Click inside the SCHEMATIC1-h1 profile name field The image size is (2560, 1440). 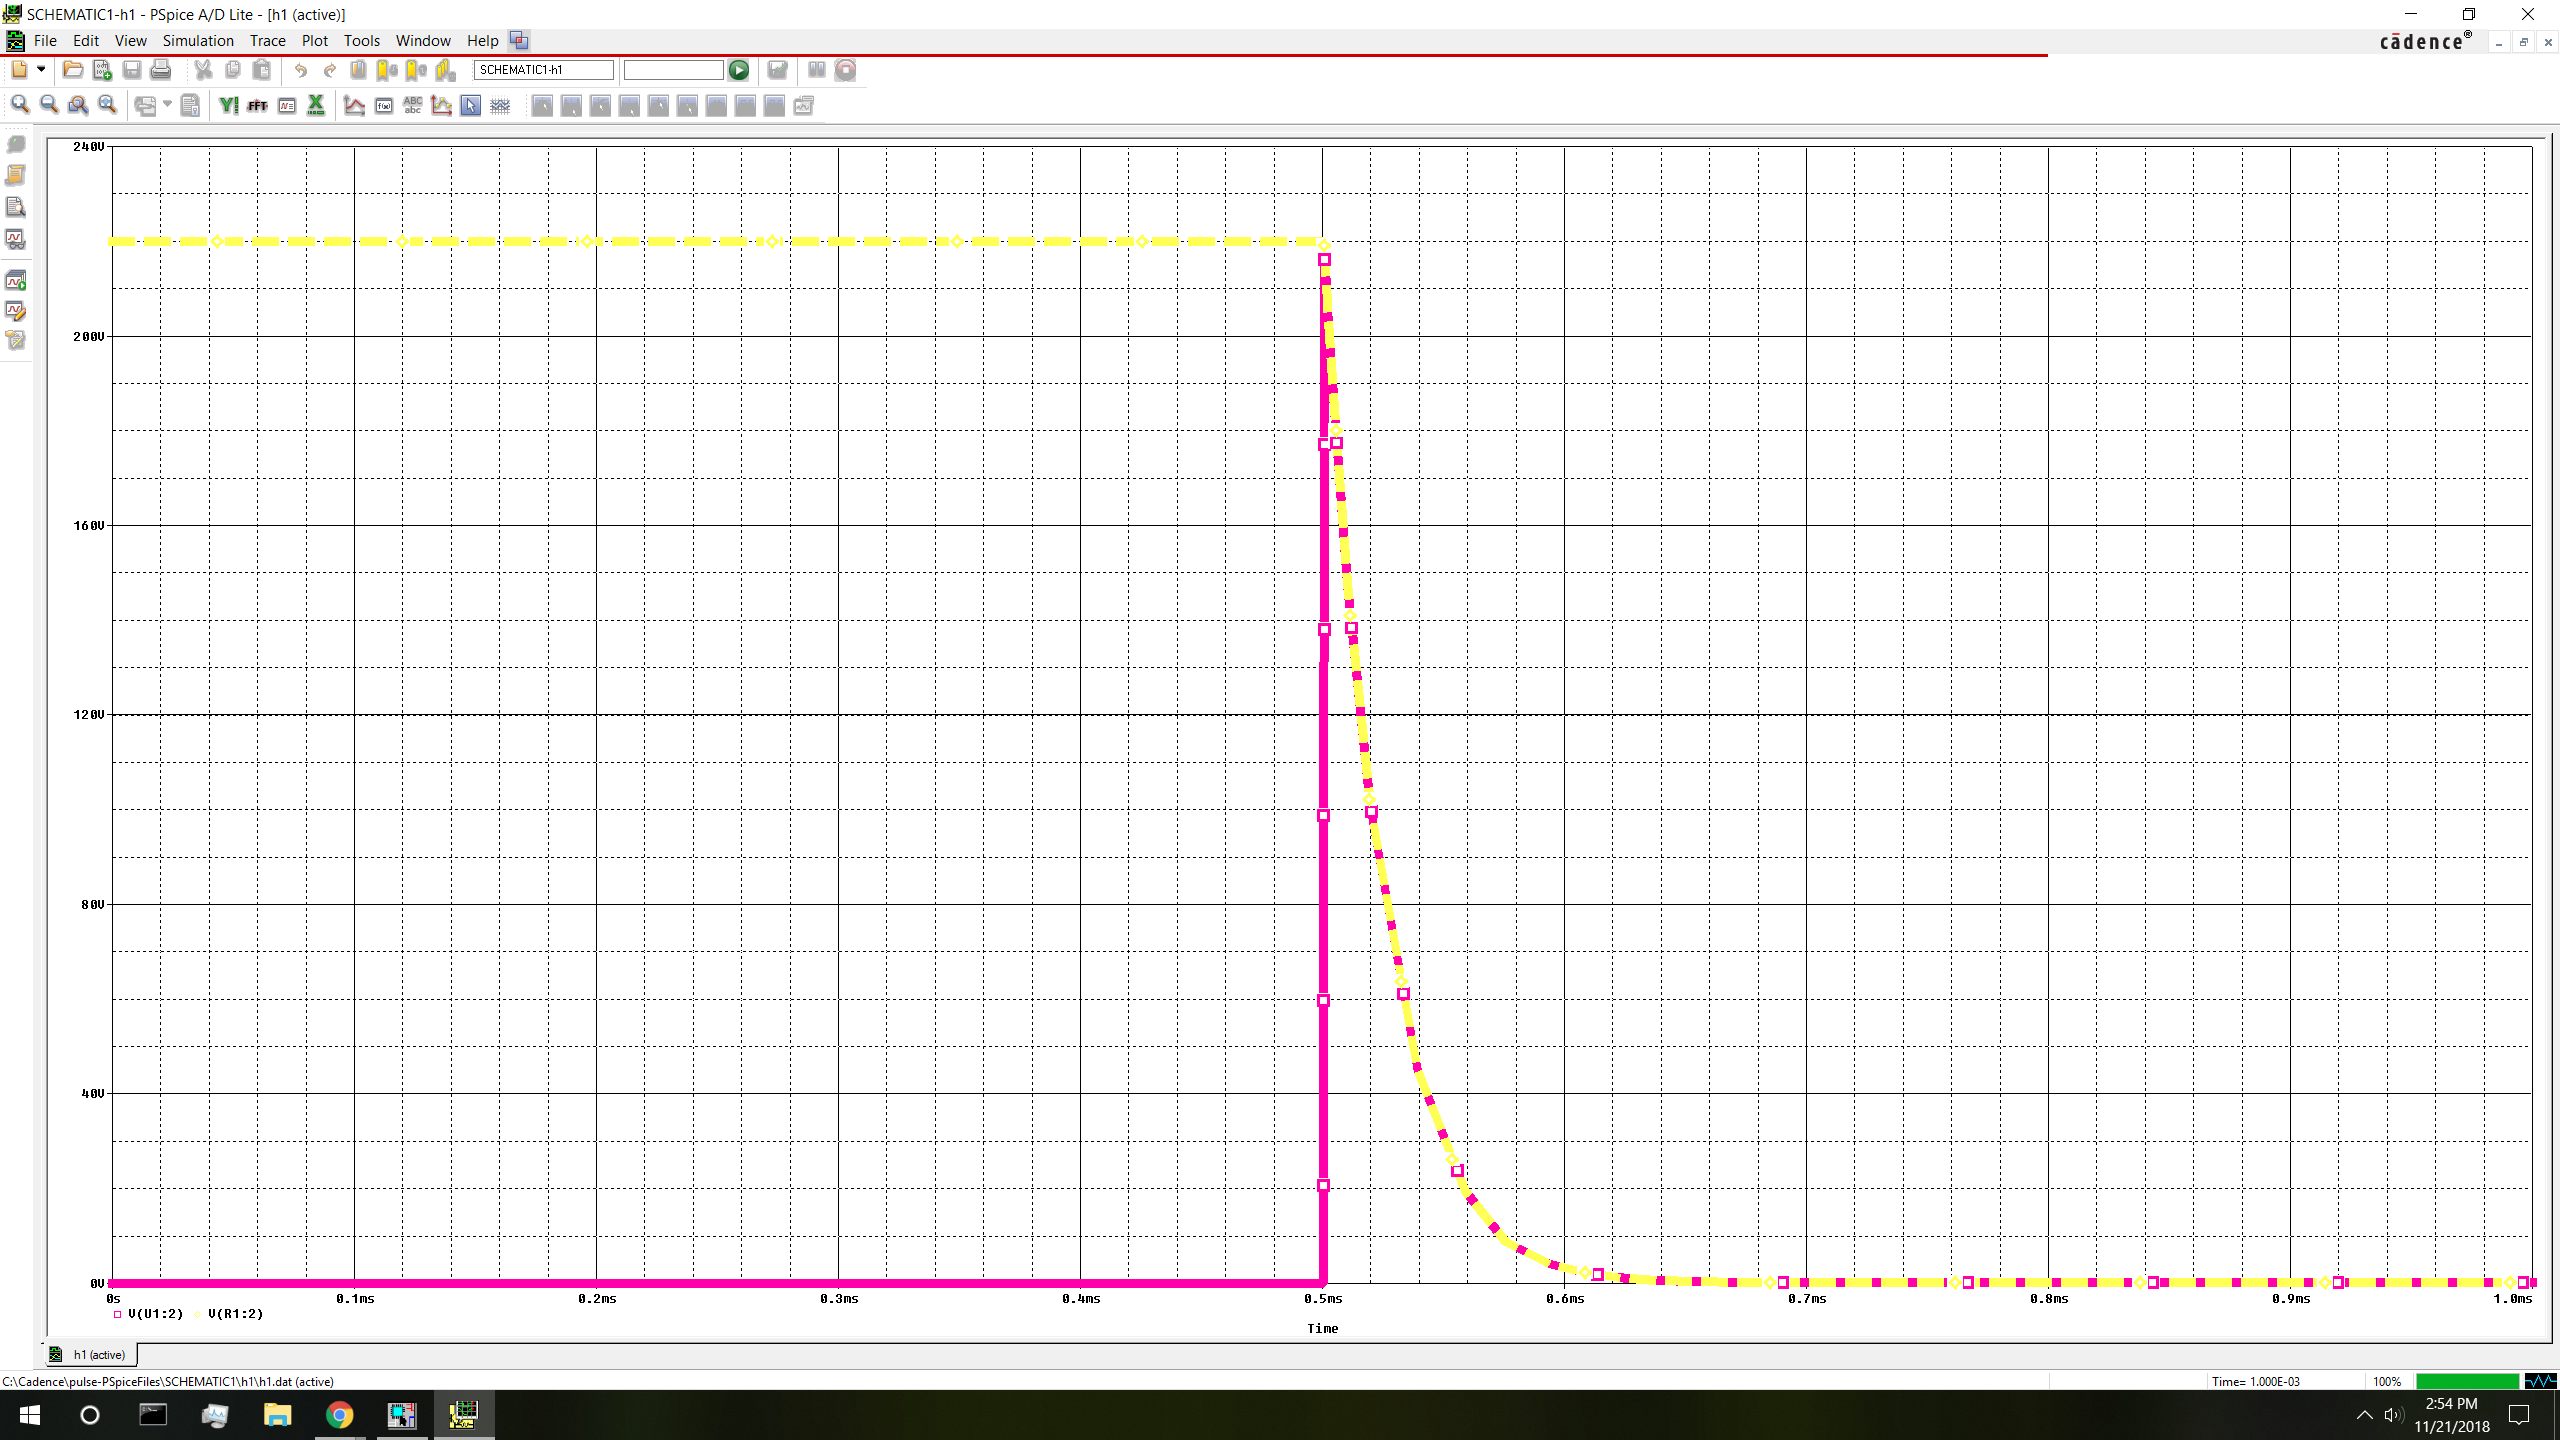point(543,70)
